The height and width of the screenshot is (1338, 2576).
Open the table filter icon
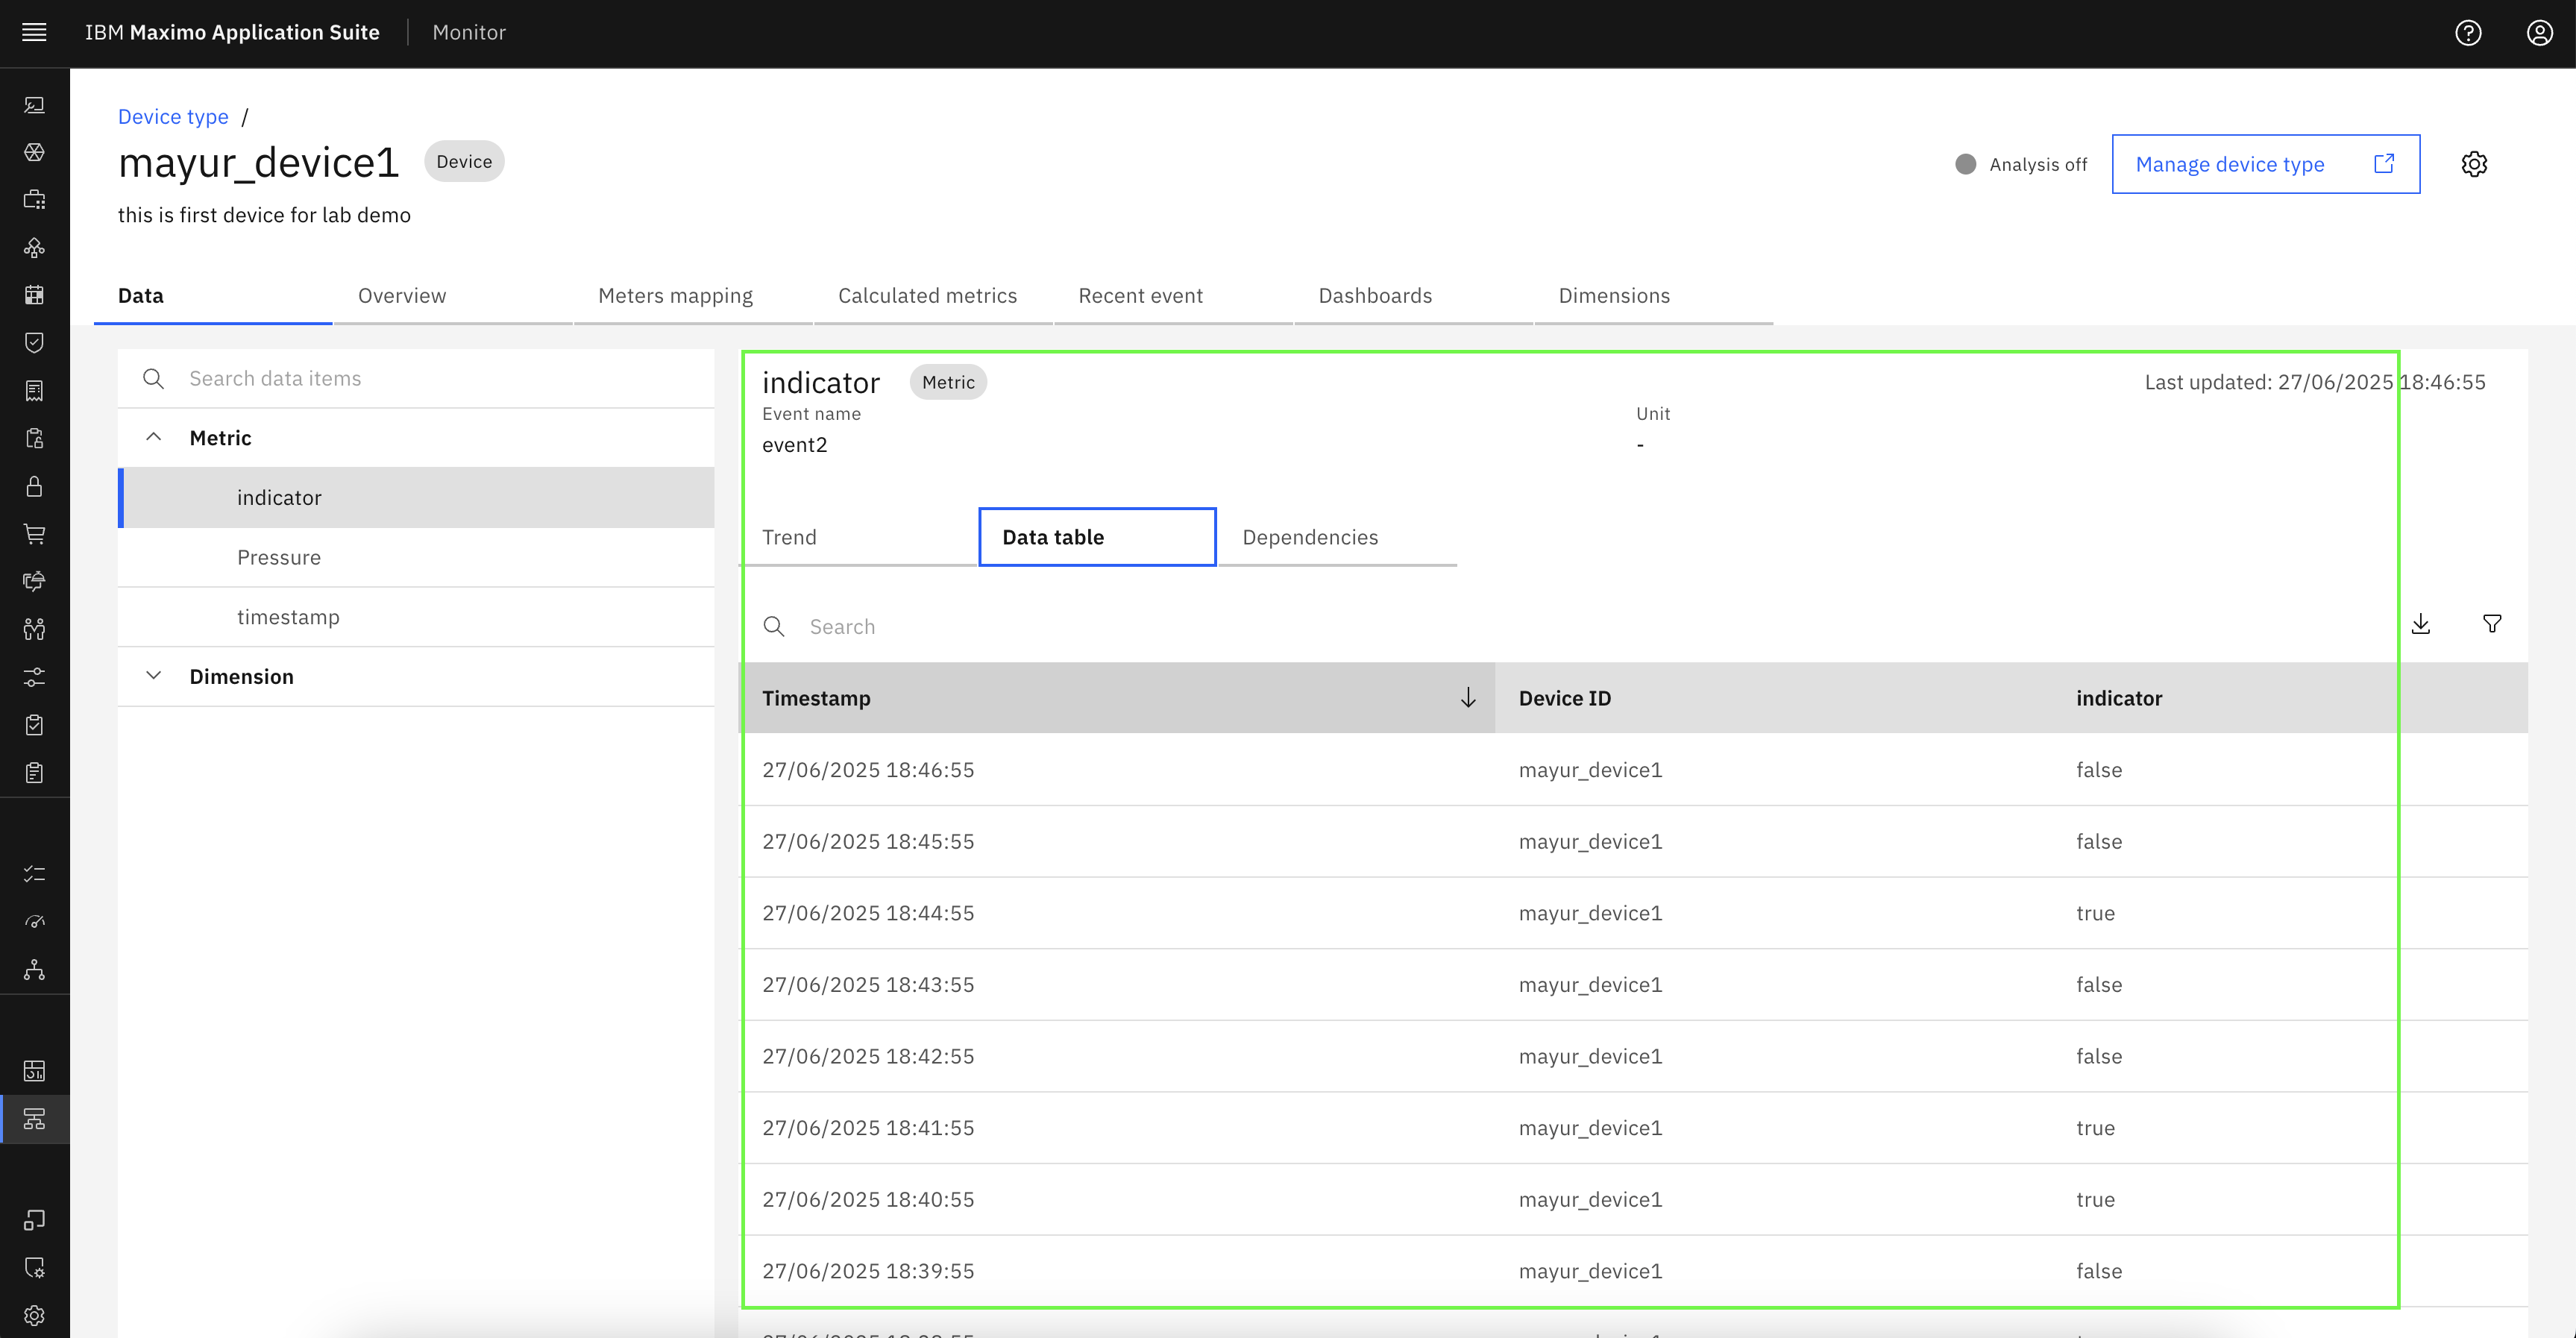tap(2492, 624)
